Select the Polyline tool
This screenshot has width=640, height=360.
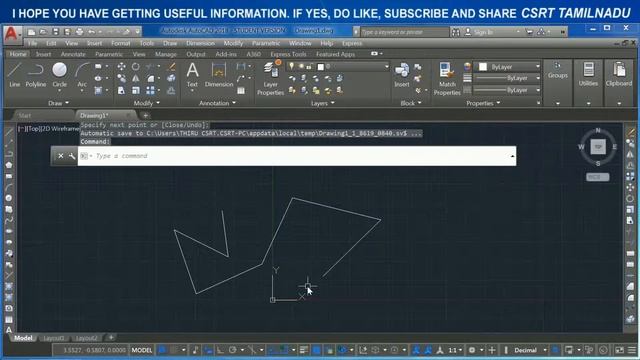point(36,75)
